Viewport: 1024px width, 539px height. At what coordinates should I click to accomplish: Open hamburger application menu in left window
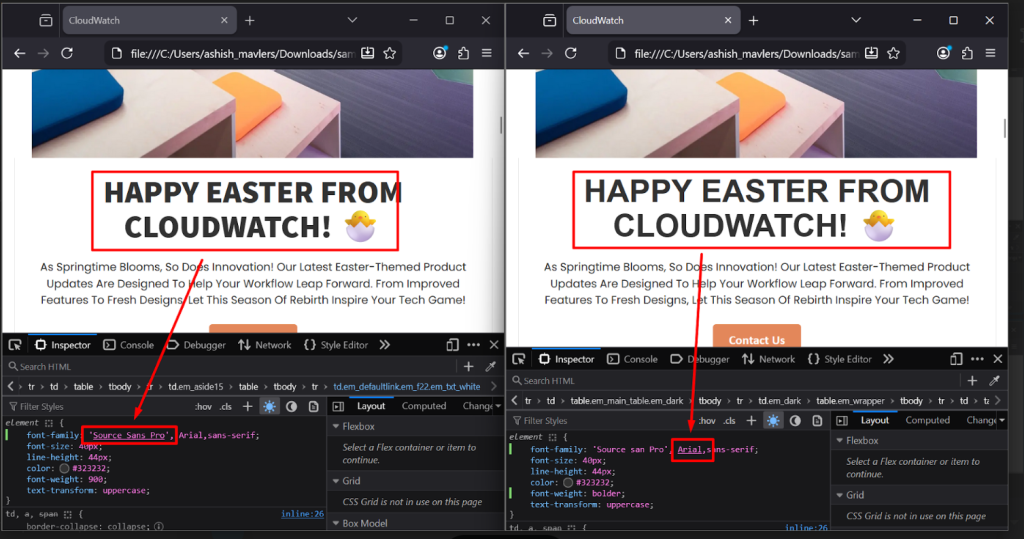[487, 53]
